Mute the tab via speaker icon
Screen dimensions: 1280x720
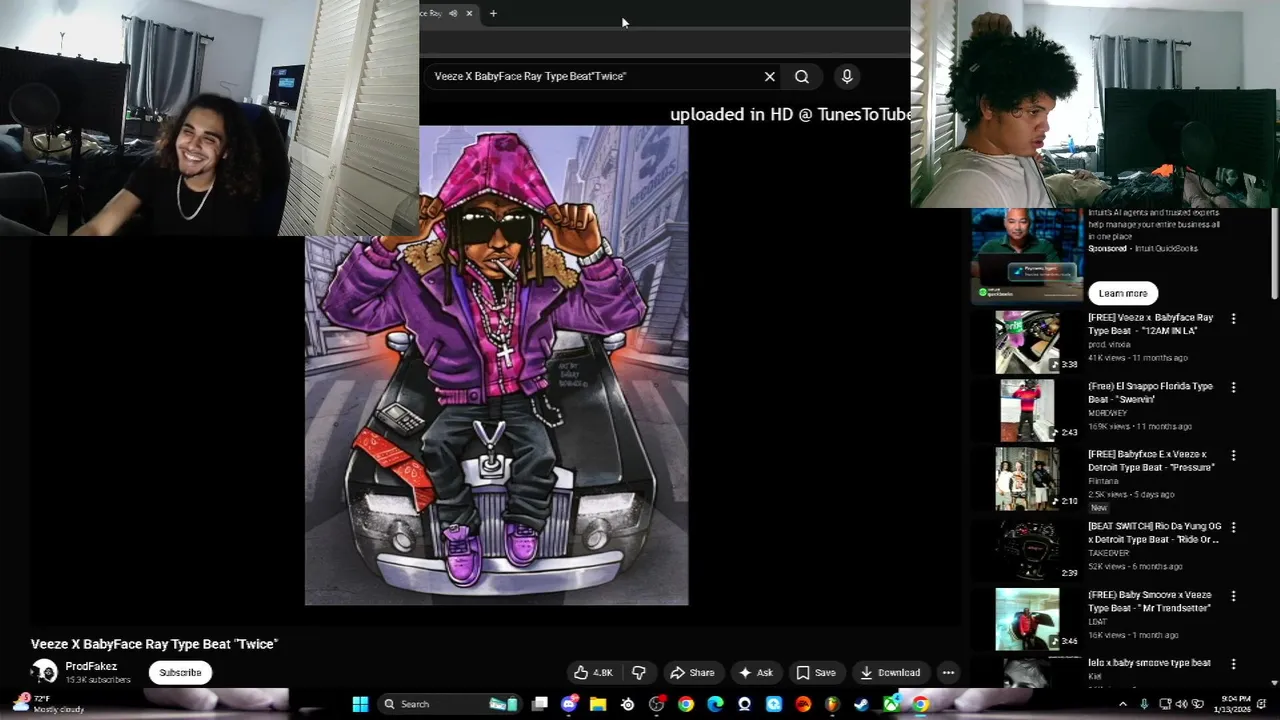[x=453, y=13]
